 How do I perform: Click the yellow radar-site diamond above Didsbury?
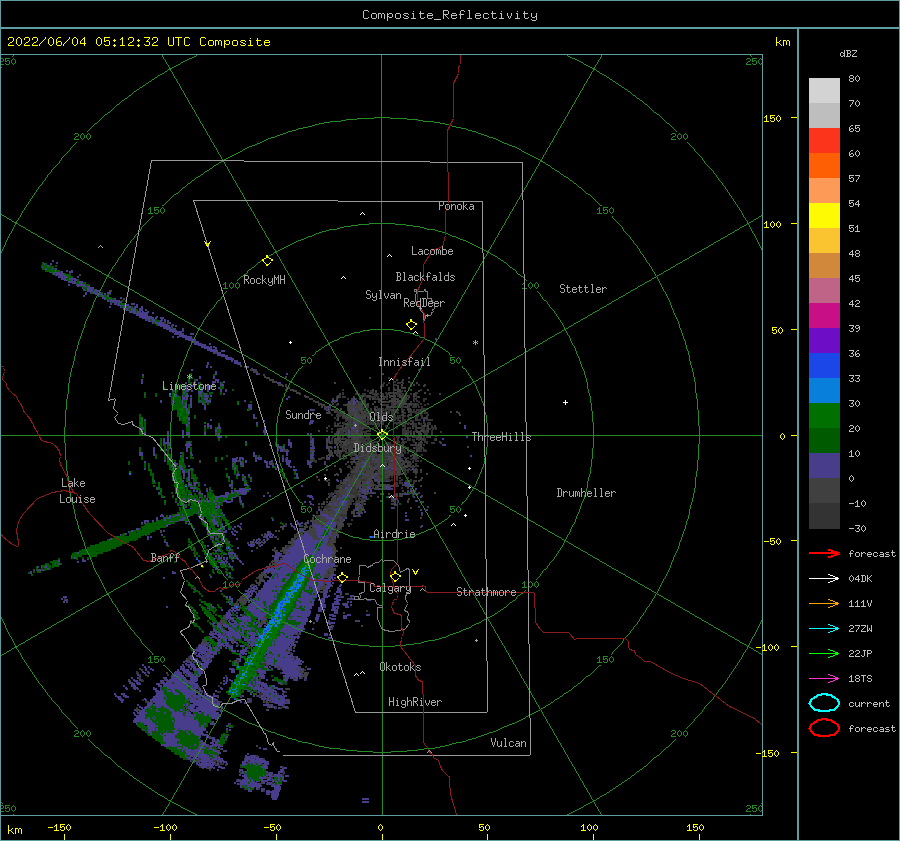point(382,435)
